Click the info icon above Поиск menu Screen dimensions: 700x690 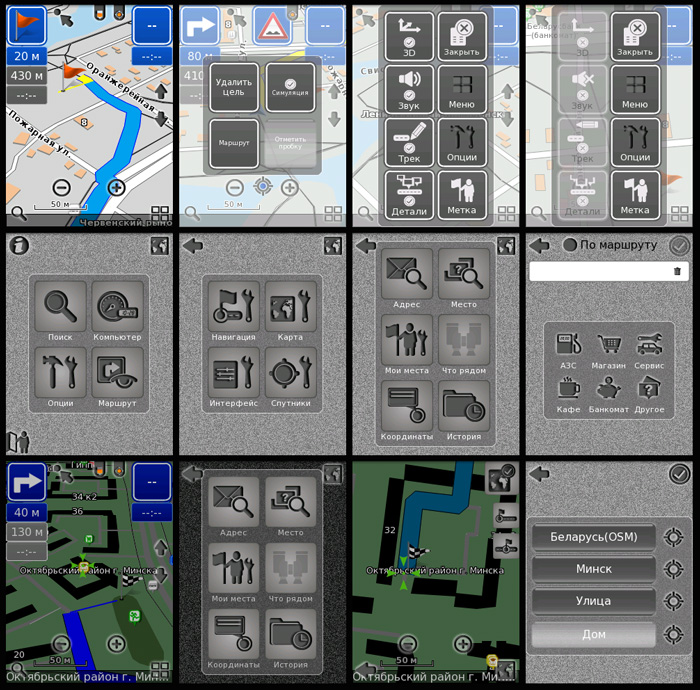pyautogui.click(x=19, y=246)
